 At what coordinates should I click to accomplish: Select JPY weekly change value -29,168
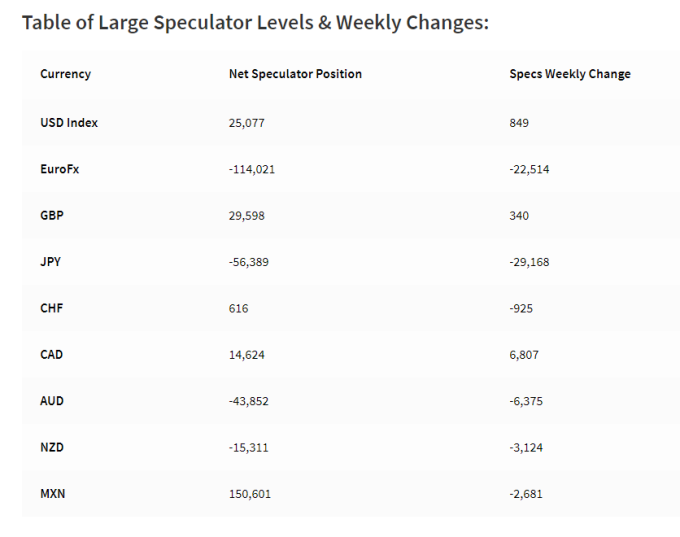coord(530,262)
